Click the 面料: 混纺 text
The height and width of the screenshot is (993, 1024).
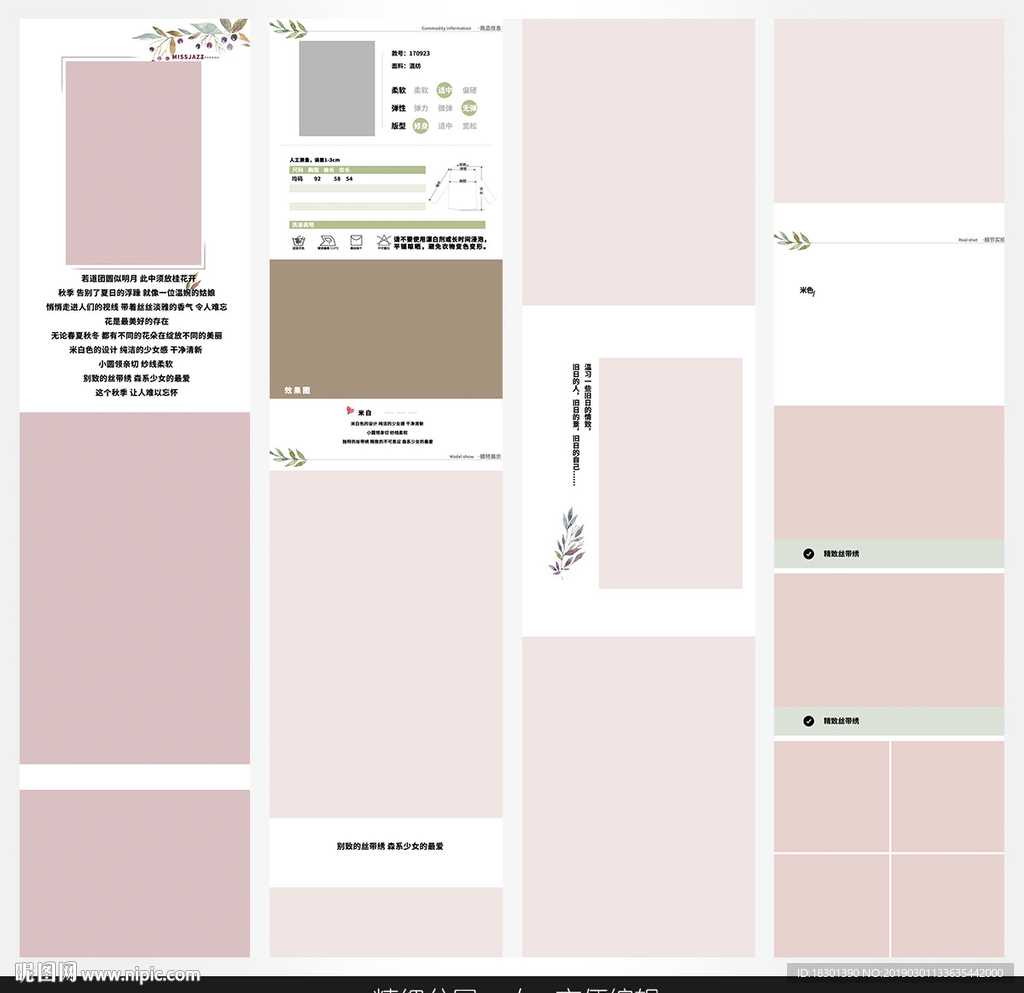[406, 66]
